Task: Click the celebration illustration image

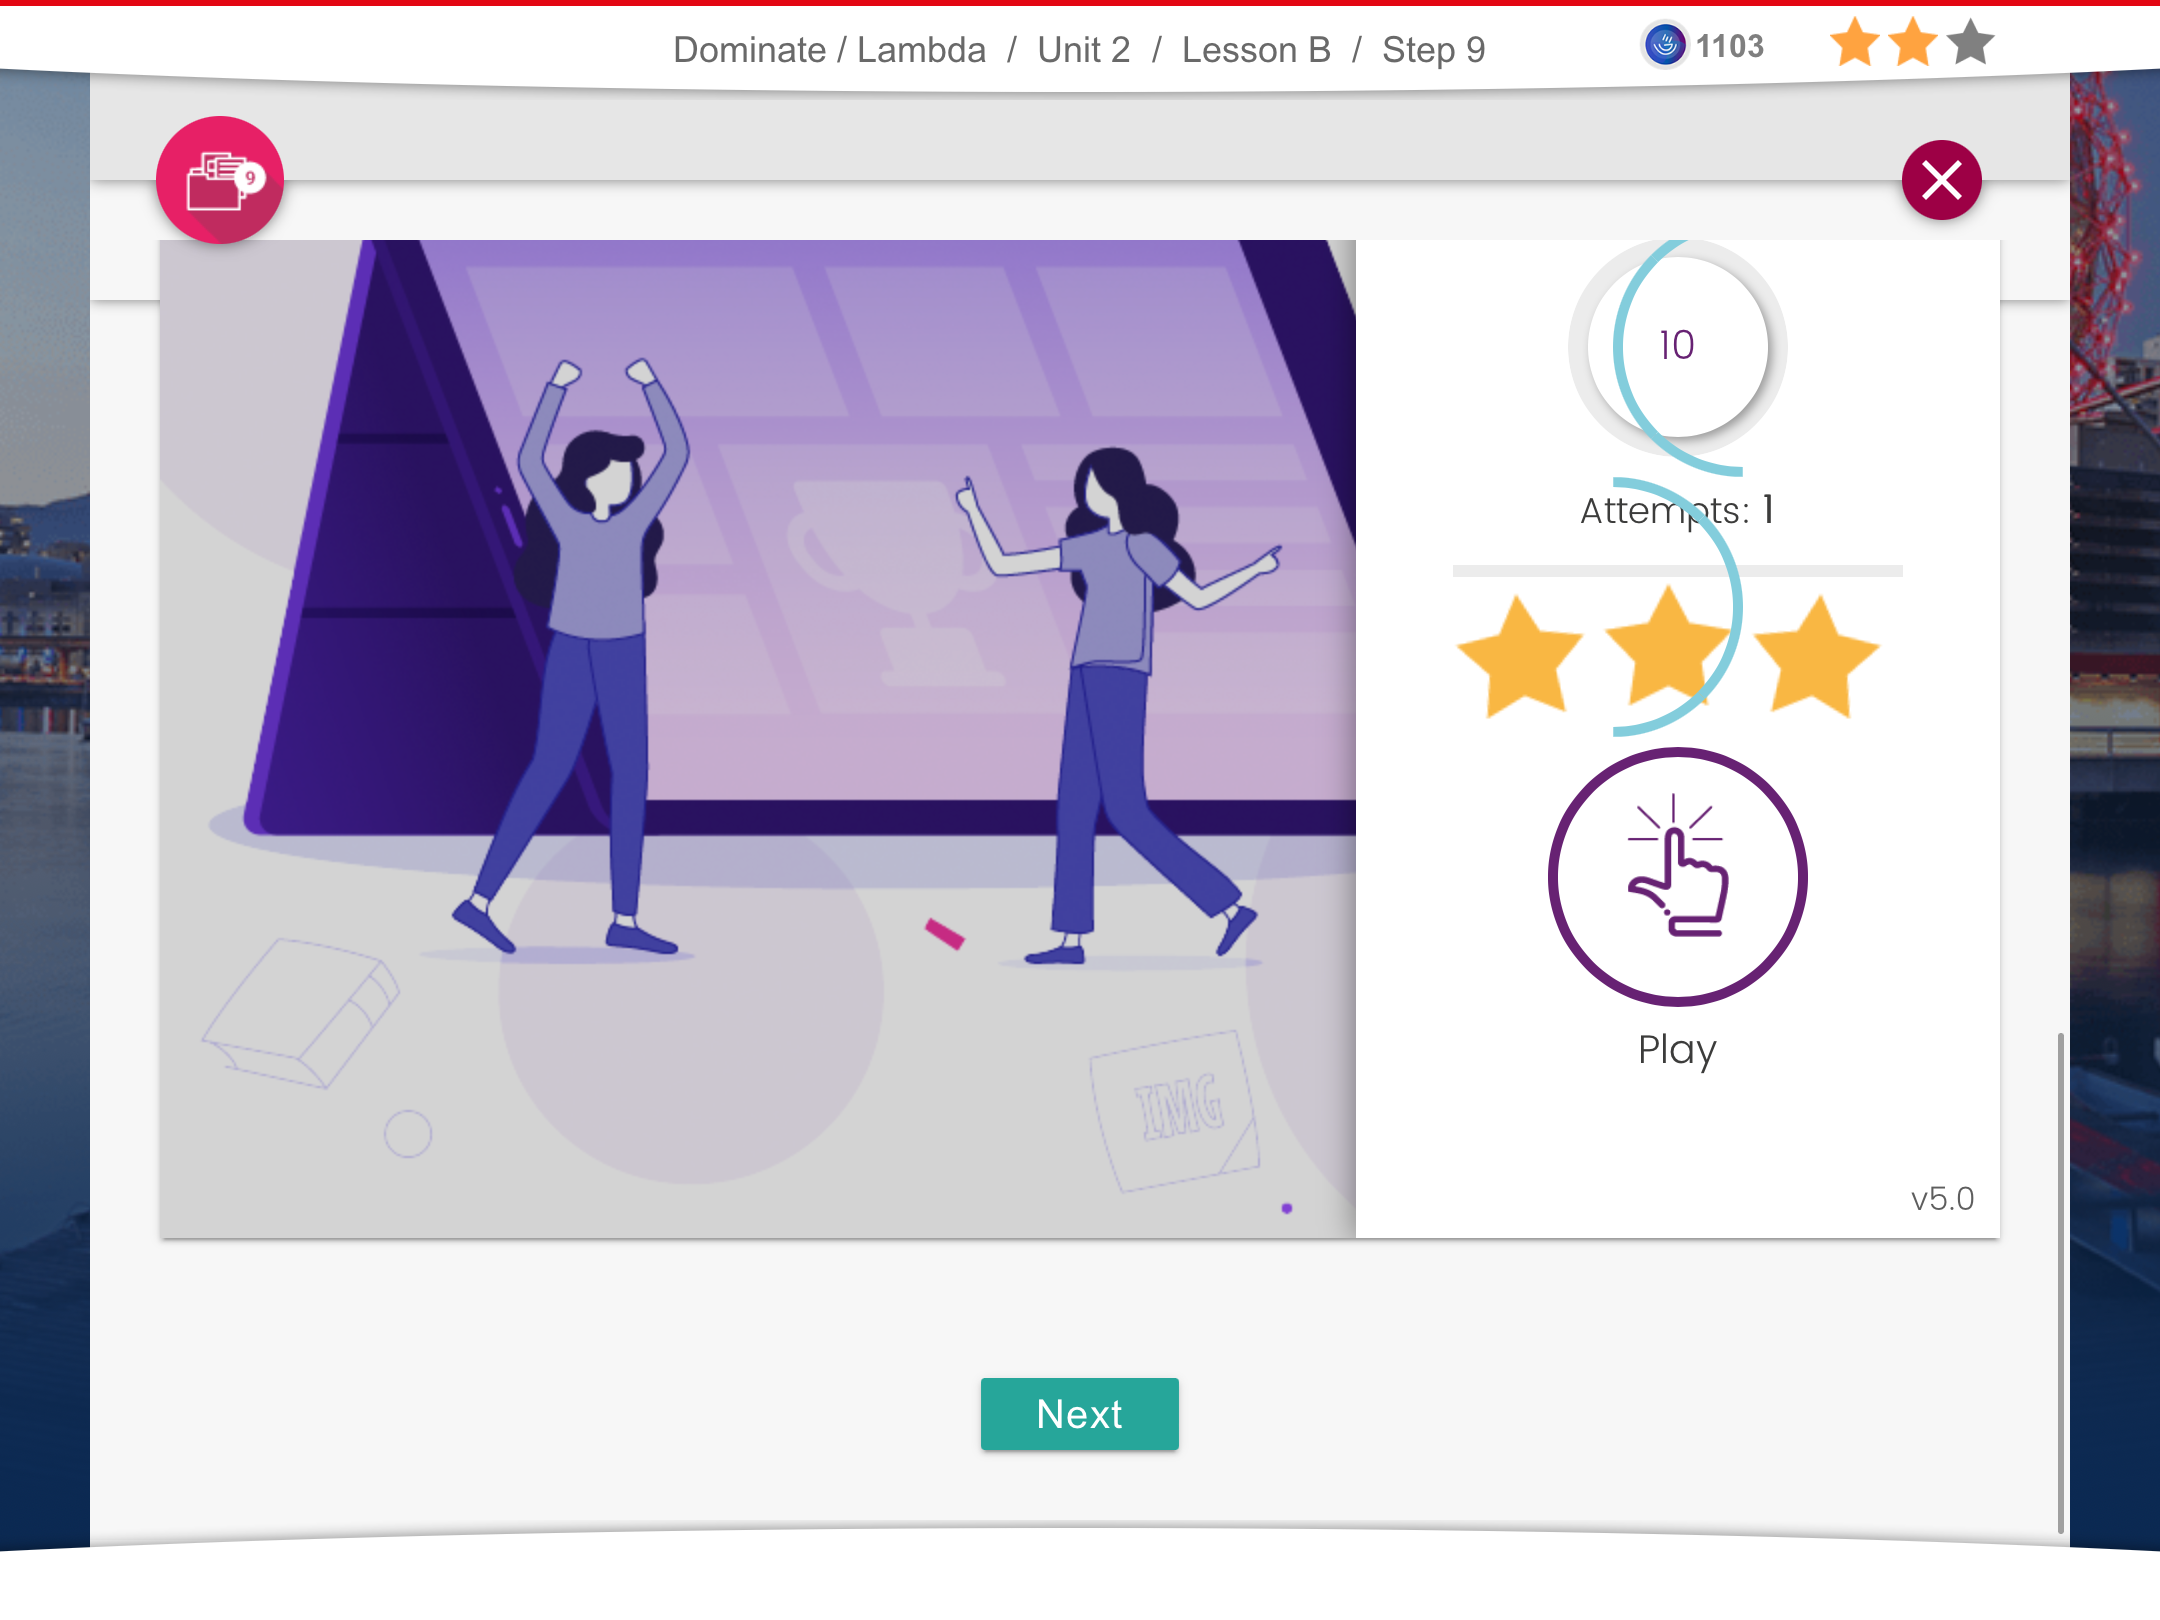Action: [x=758, y=738]
